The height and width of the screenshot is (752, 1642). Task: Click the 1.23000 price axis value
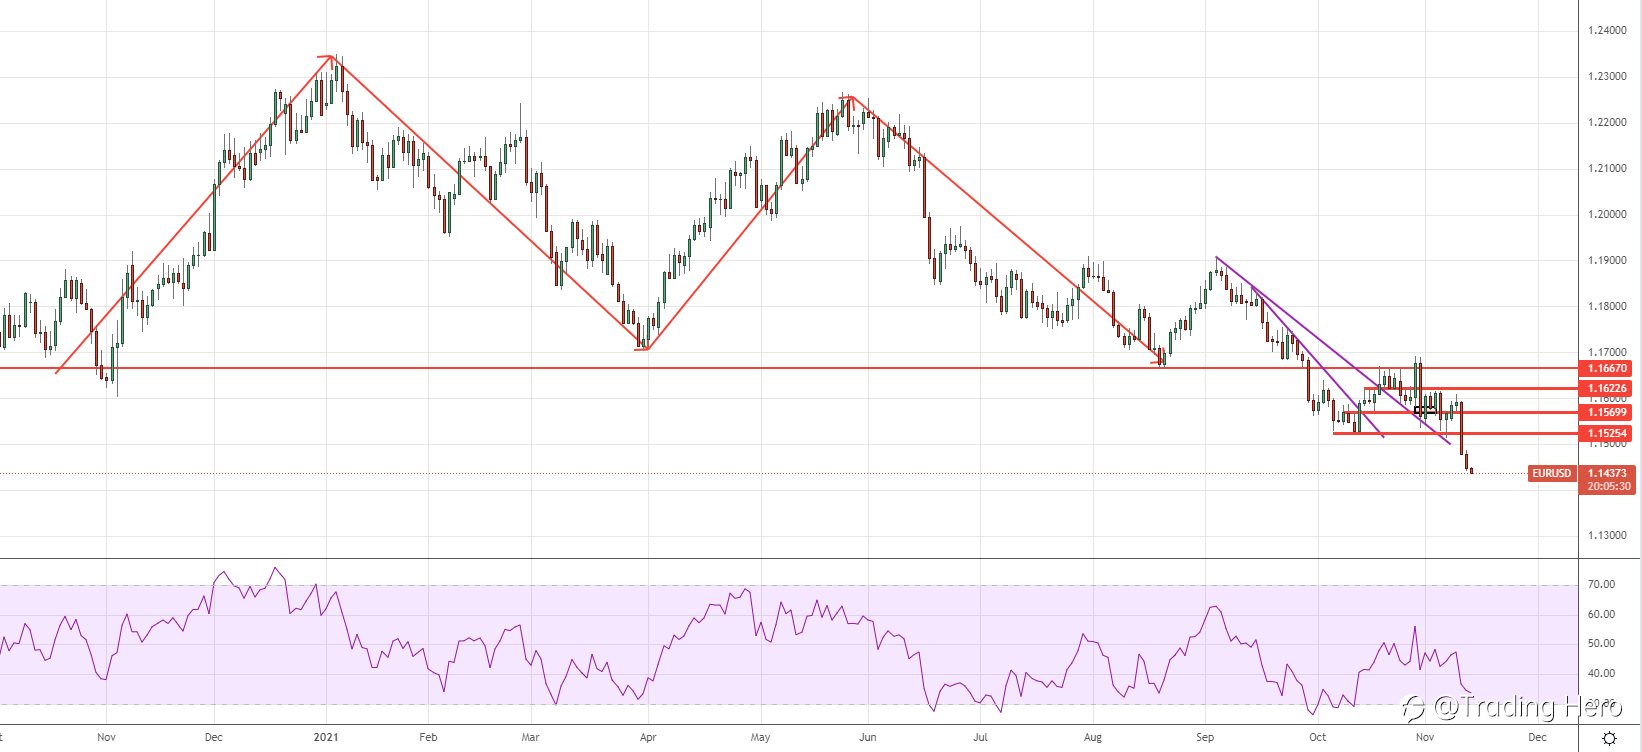point(1607,76)
